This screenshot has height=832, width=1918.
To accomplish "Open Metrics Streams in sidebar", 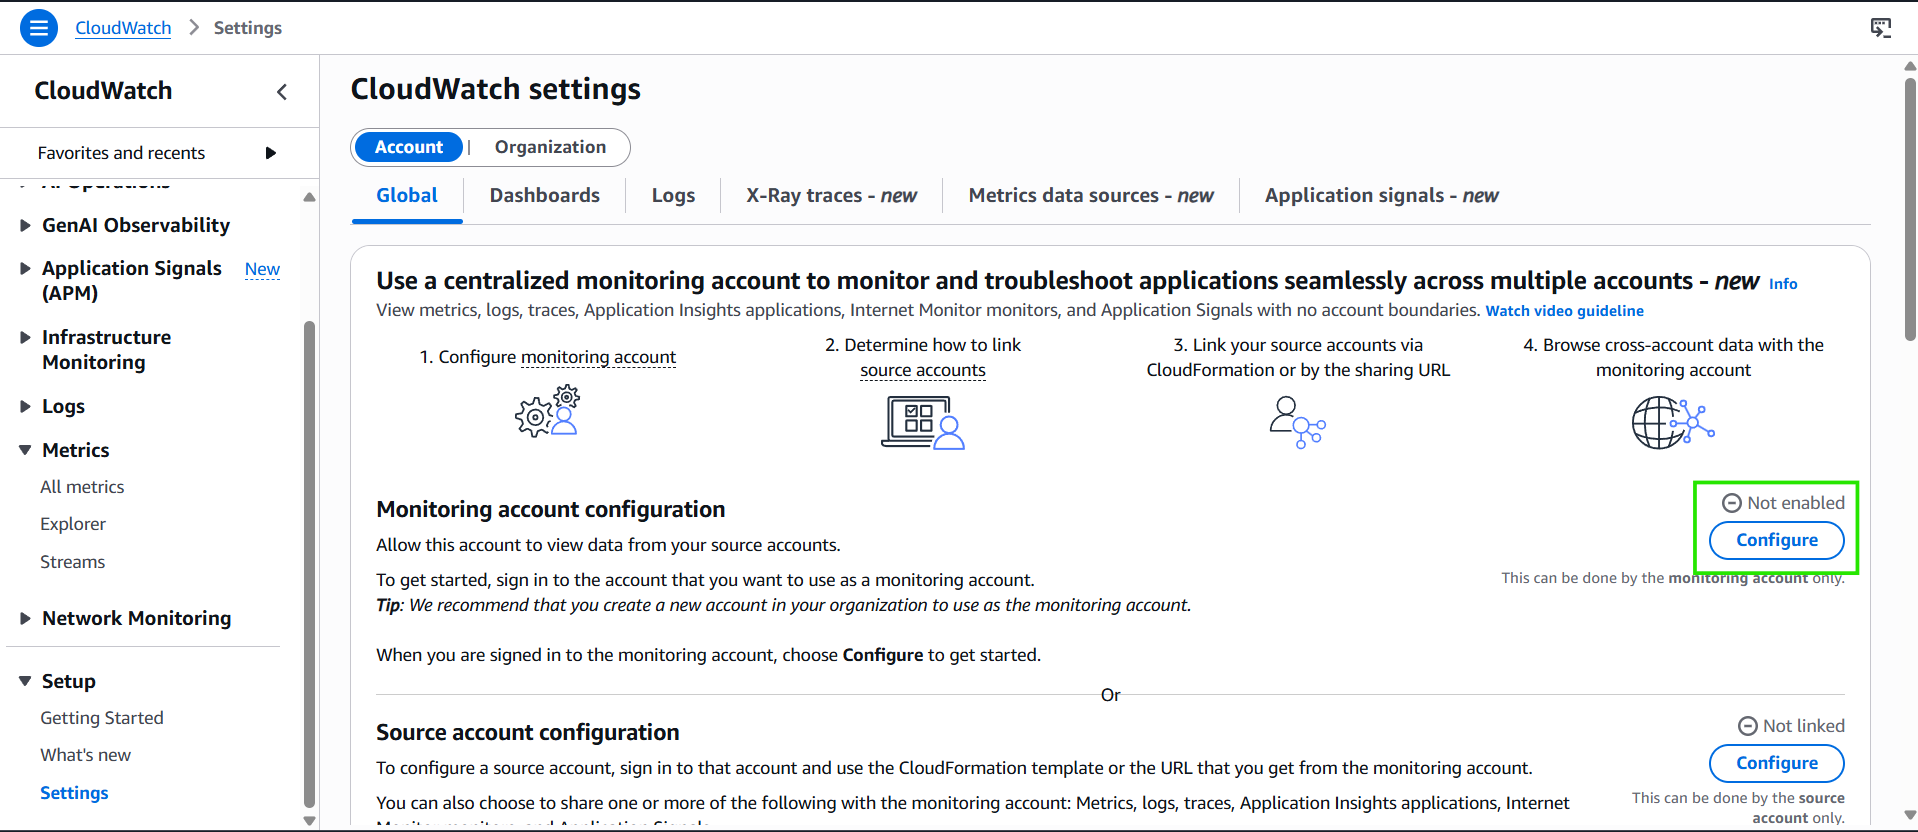I will point(72,562).
